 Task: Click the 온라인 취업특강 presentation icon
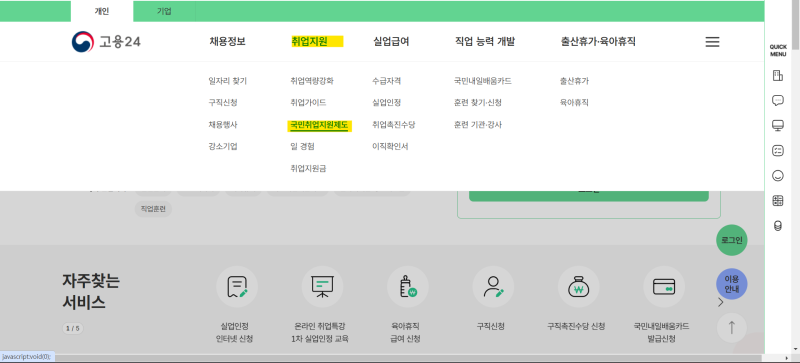(322, 286)
